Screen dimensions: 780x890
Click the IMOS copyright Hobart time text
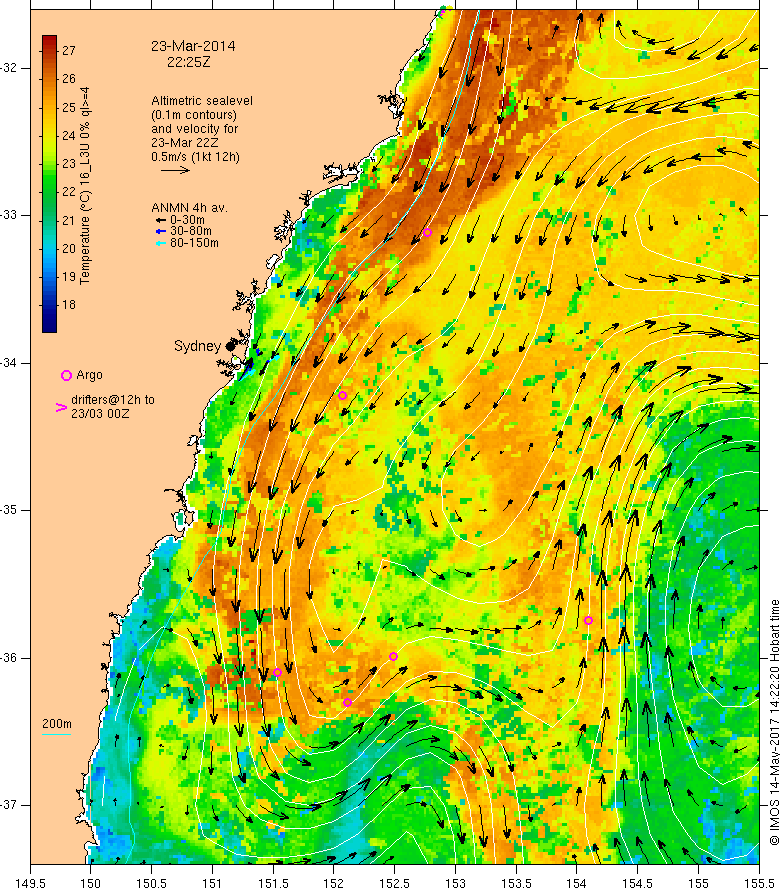pyautogui.click(x=774, y=722)
